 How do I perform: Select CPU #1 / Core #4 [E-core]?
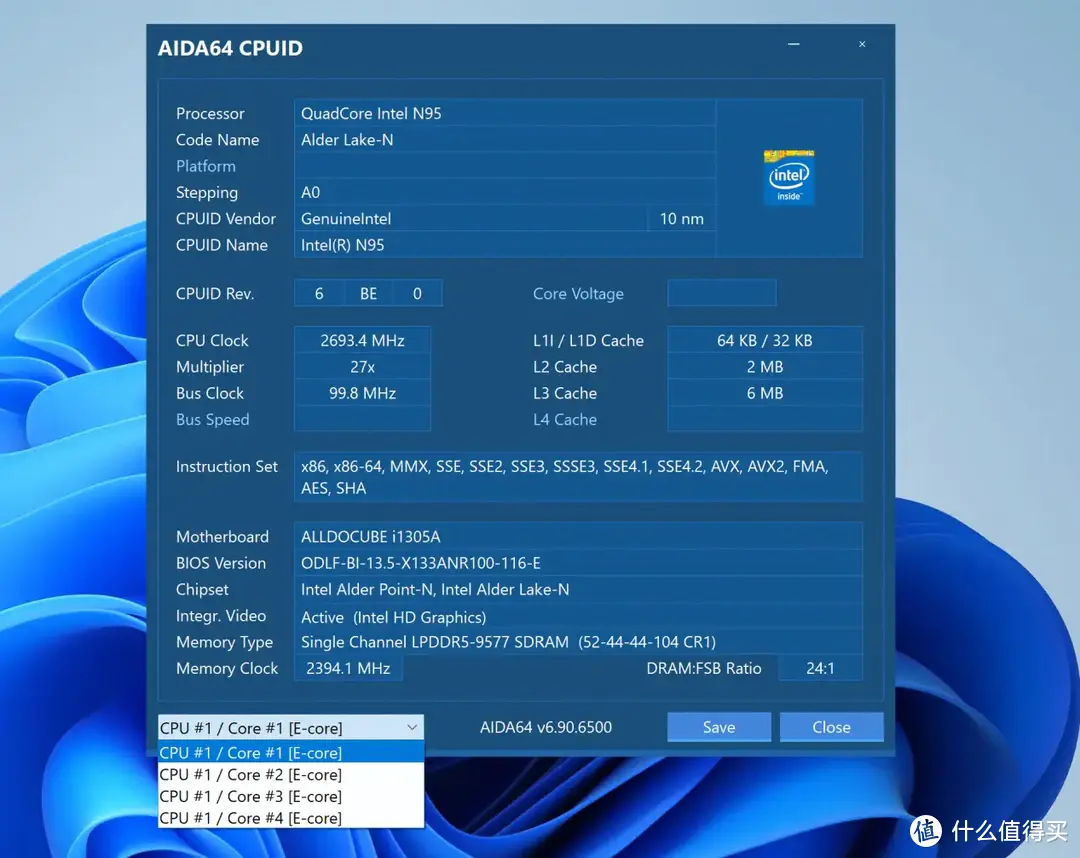(291, 818)
